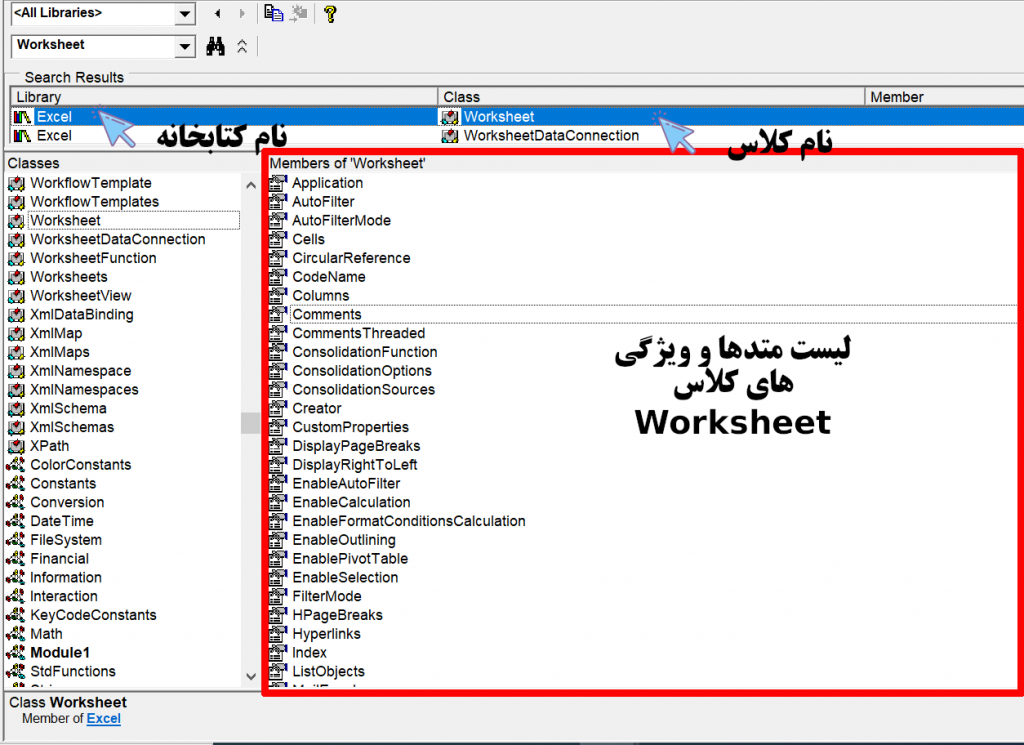Image resolution: width=1024 pixels, height=745 pixels.
Task: Select the Financial module
Action: (59, 559)
